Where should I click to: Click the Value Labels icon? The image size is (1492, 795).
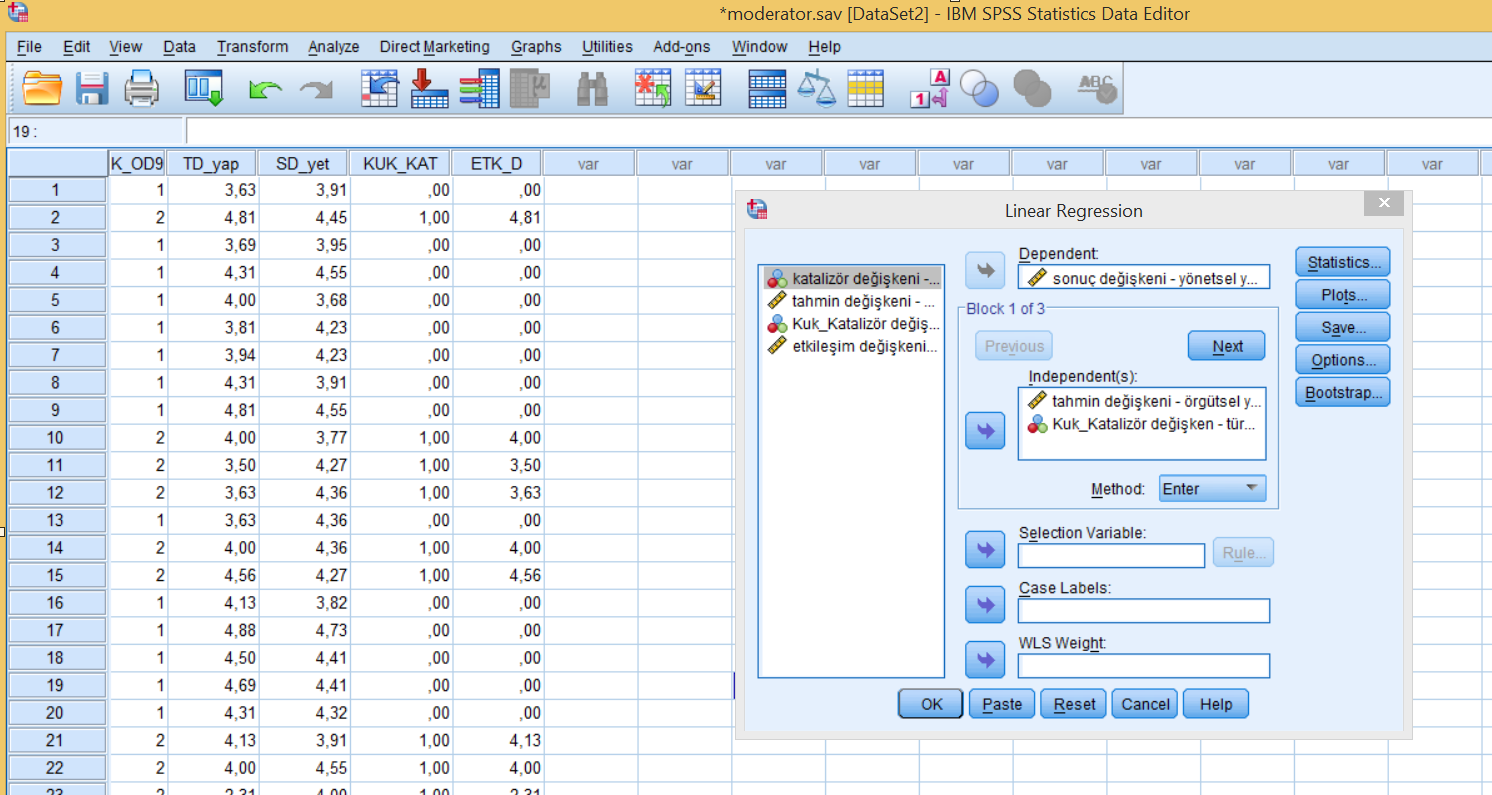929,88
